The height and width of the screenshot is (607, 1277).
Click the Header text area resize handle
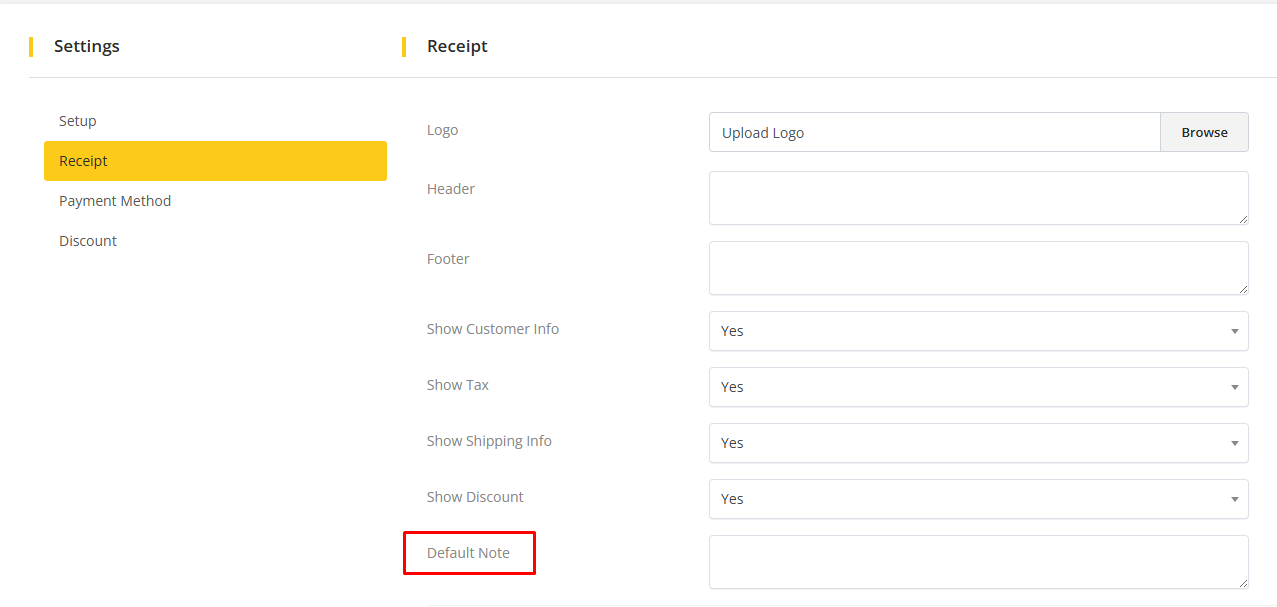coord(1243,219)
